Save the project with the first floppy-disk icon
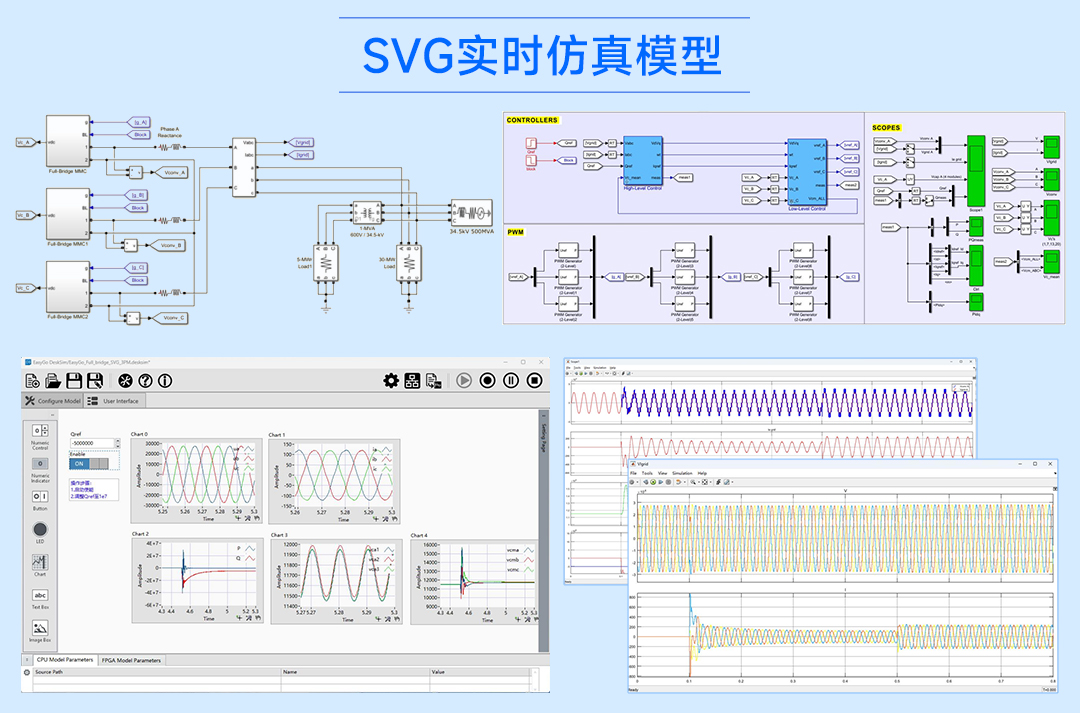 (74, 380)
